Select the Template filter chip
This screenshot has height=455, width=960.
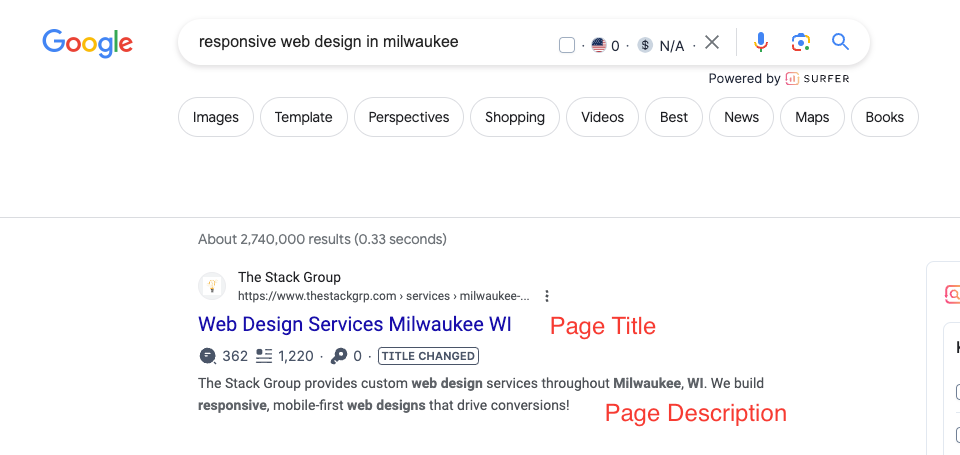304,117
